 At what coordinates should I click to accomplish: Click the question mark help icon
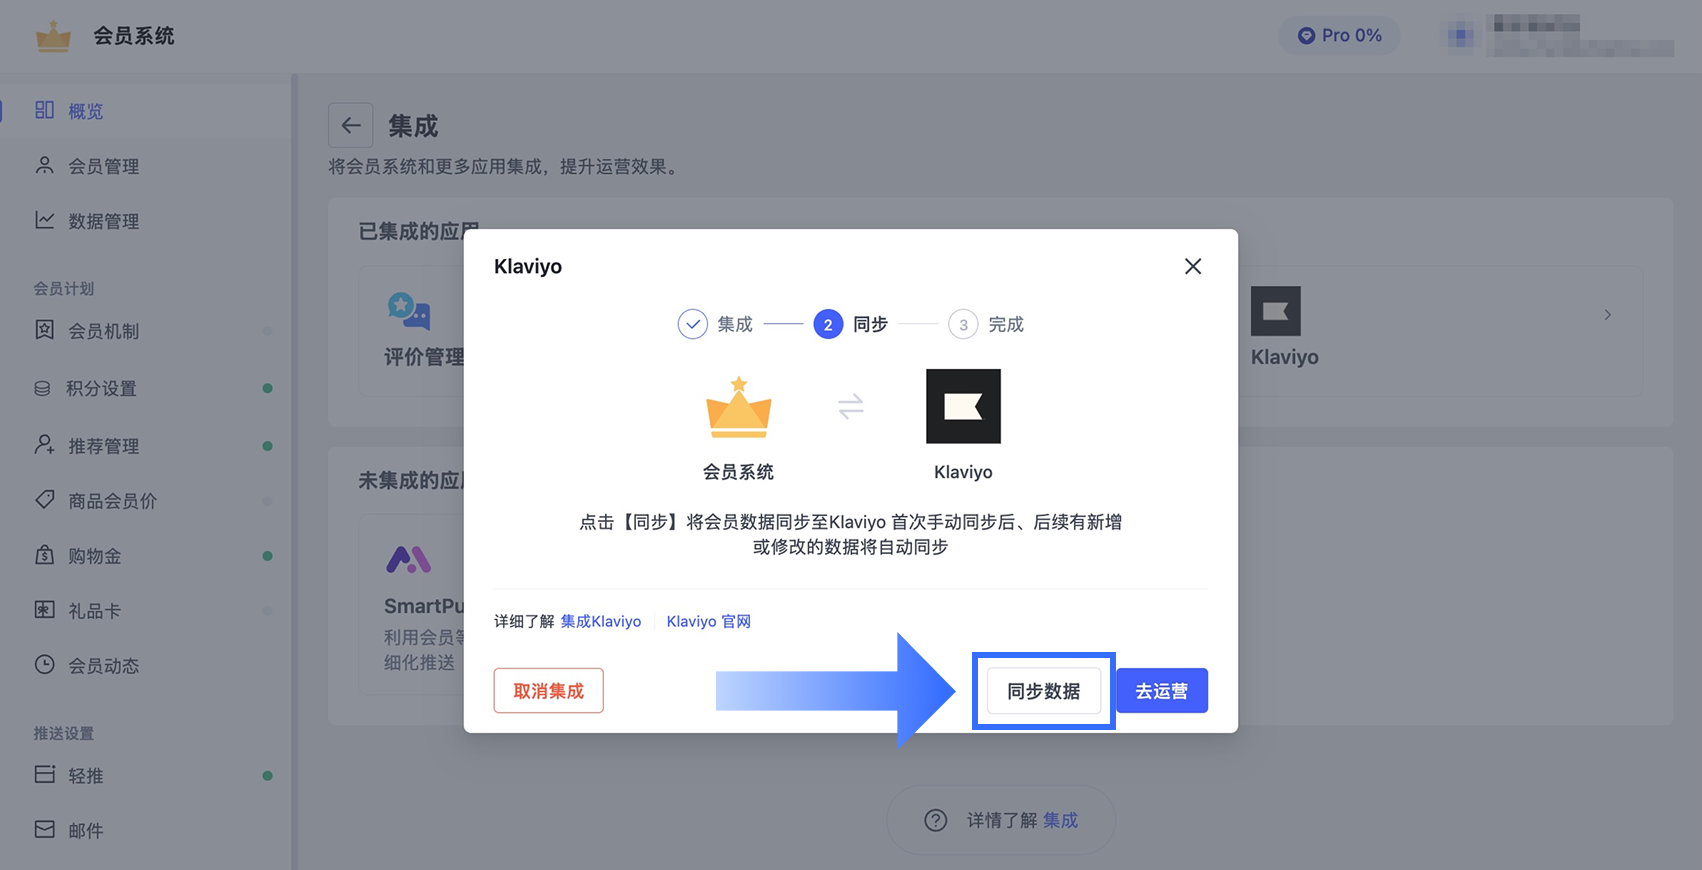(x=936, y=820)
